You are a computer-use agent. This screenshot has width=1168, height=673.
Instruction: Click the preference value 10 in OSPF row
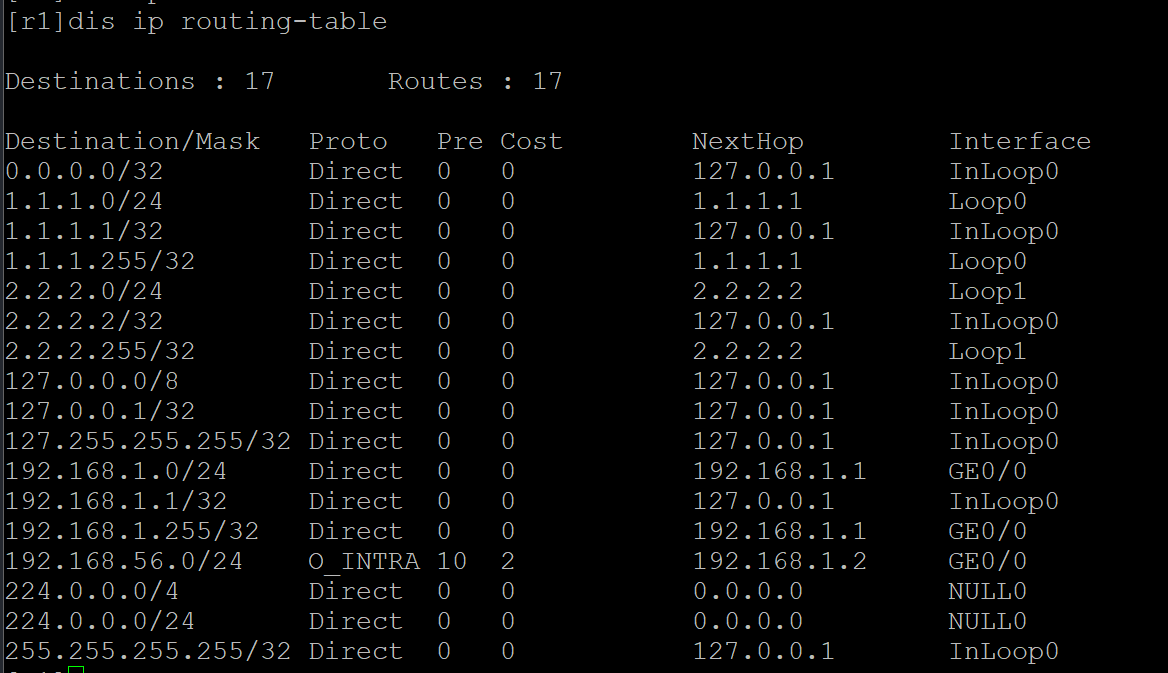[451, 561]
